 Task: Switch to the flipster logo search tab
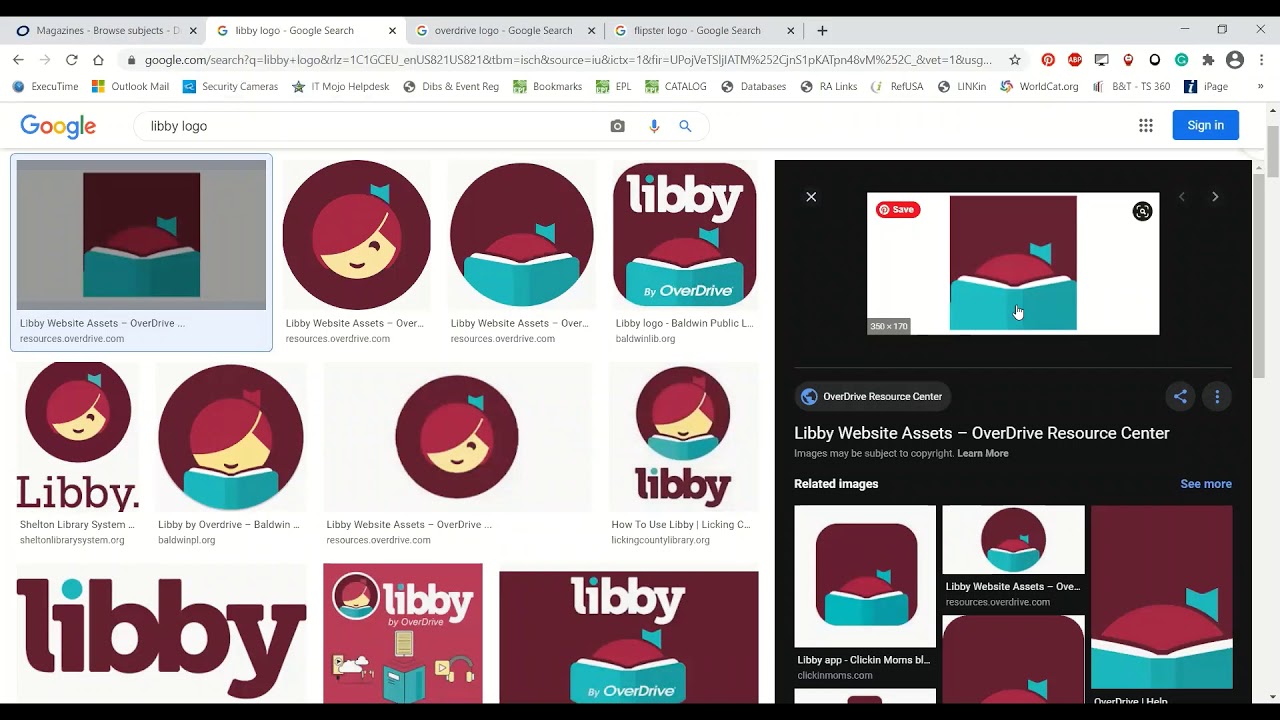click(x=704, y=30)
